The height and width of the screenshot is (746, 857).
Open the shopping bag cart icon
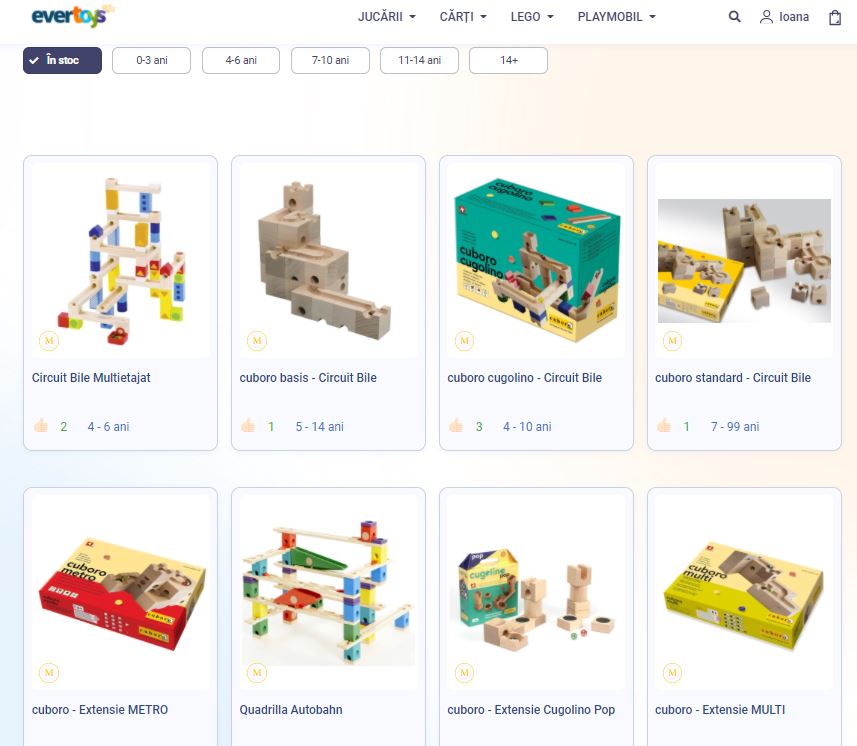835,17
